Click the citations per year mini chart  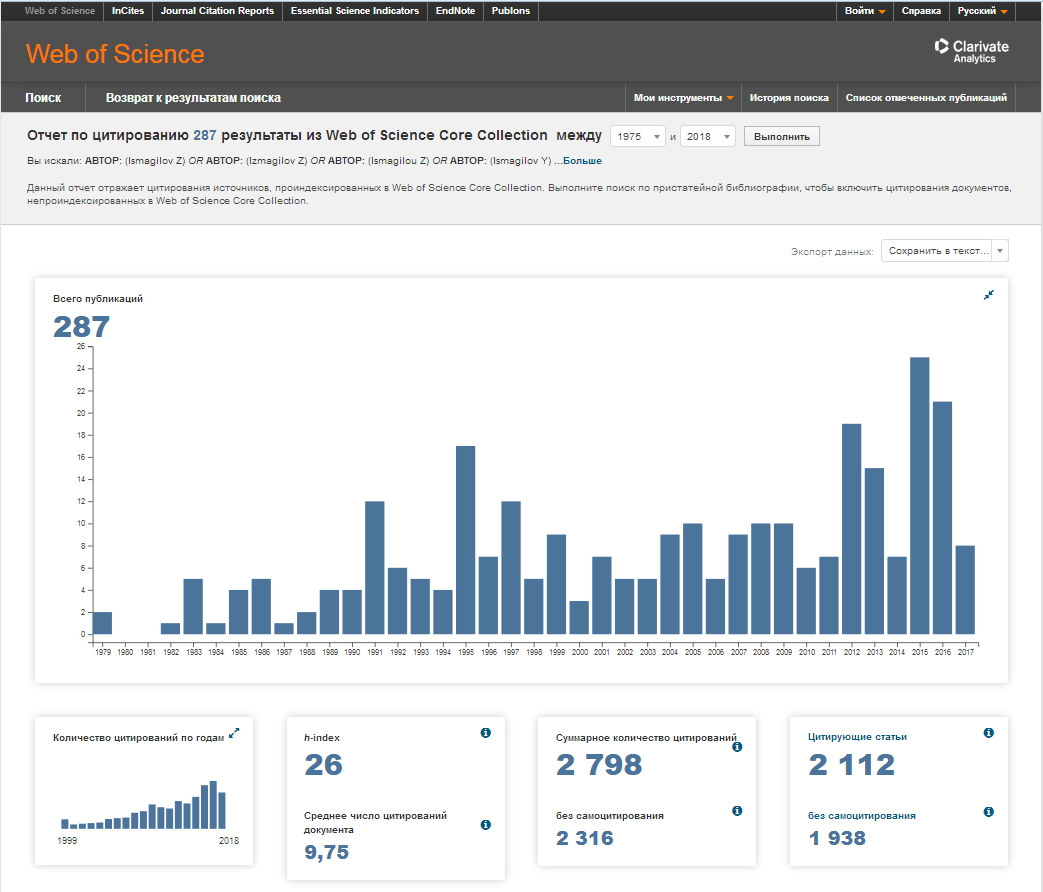144,805
